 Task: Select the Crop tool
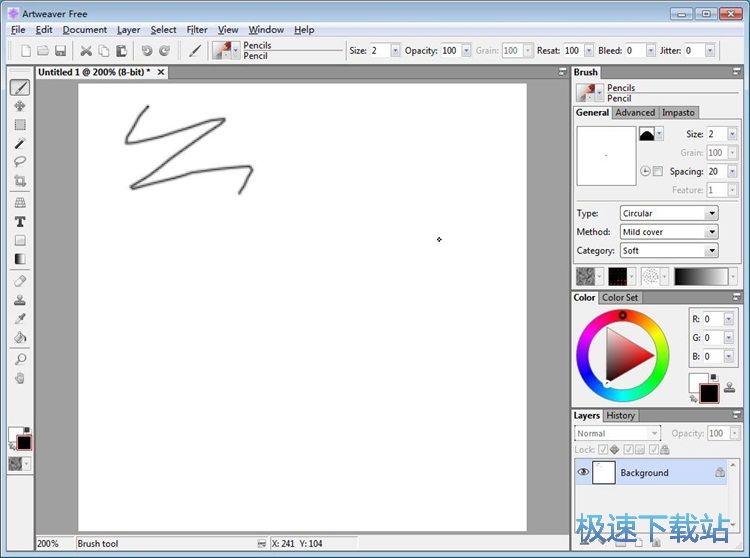coord(20,181)
